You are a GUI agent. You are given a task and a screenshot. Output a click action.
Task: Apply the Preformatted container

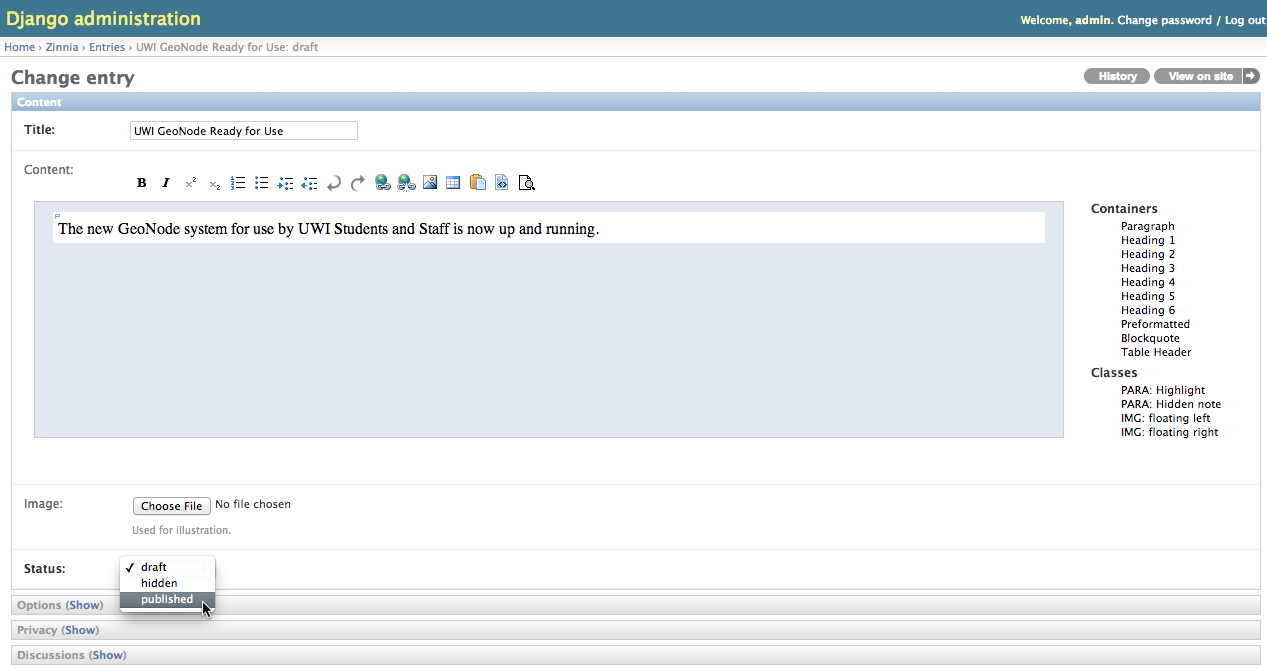click(x=1155, y=324)
